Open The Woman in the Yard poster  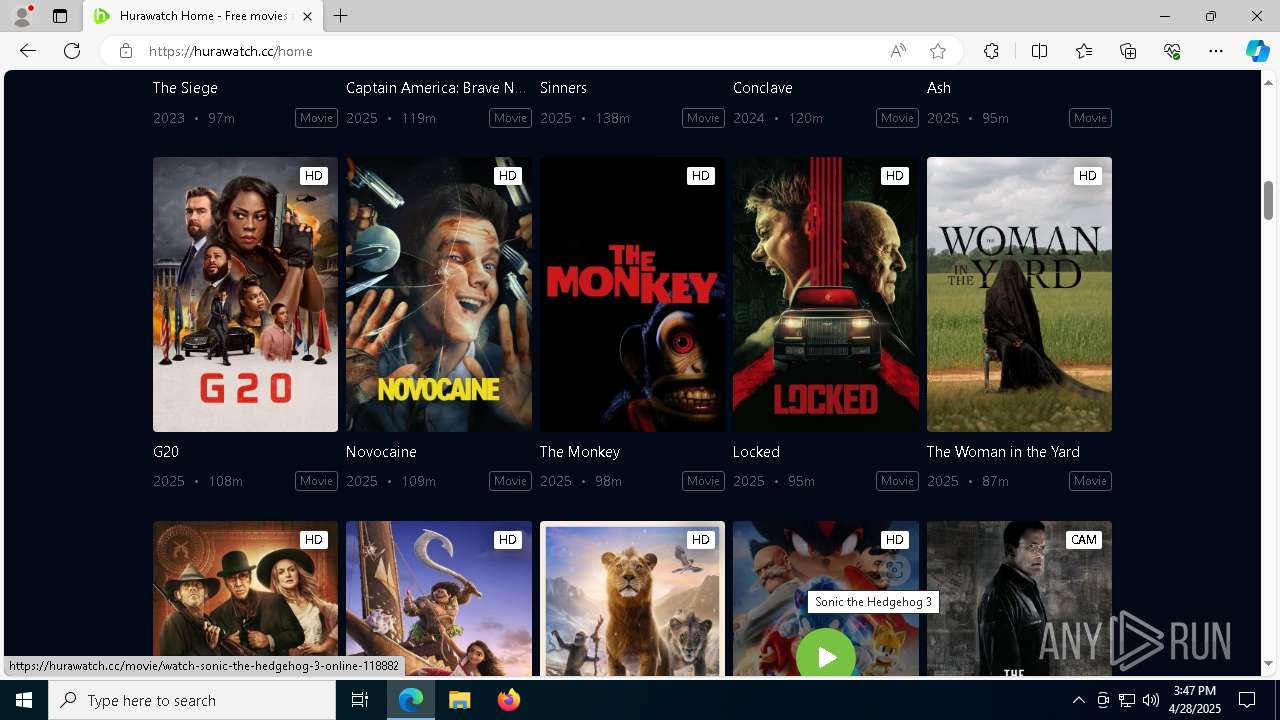(1019, 294)
